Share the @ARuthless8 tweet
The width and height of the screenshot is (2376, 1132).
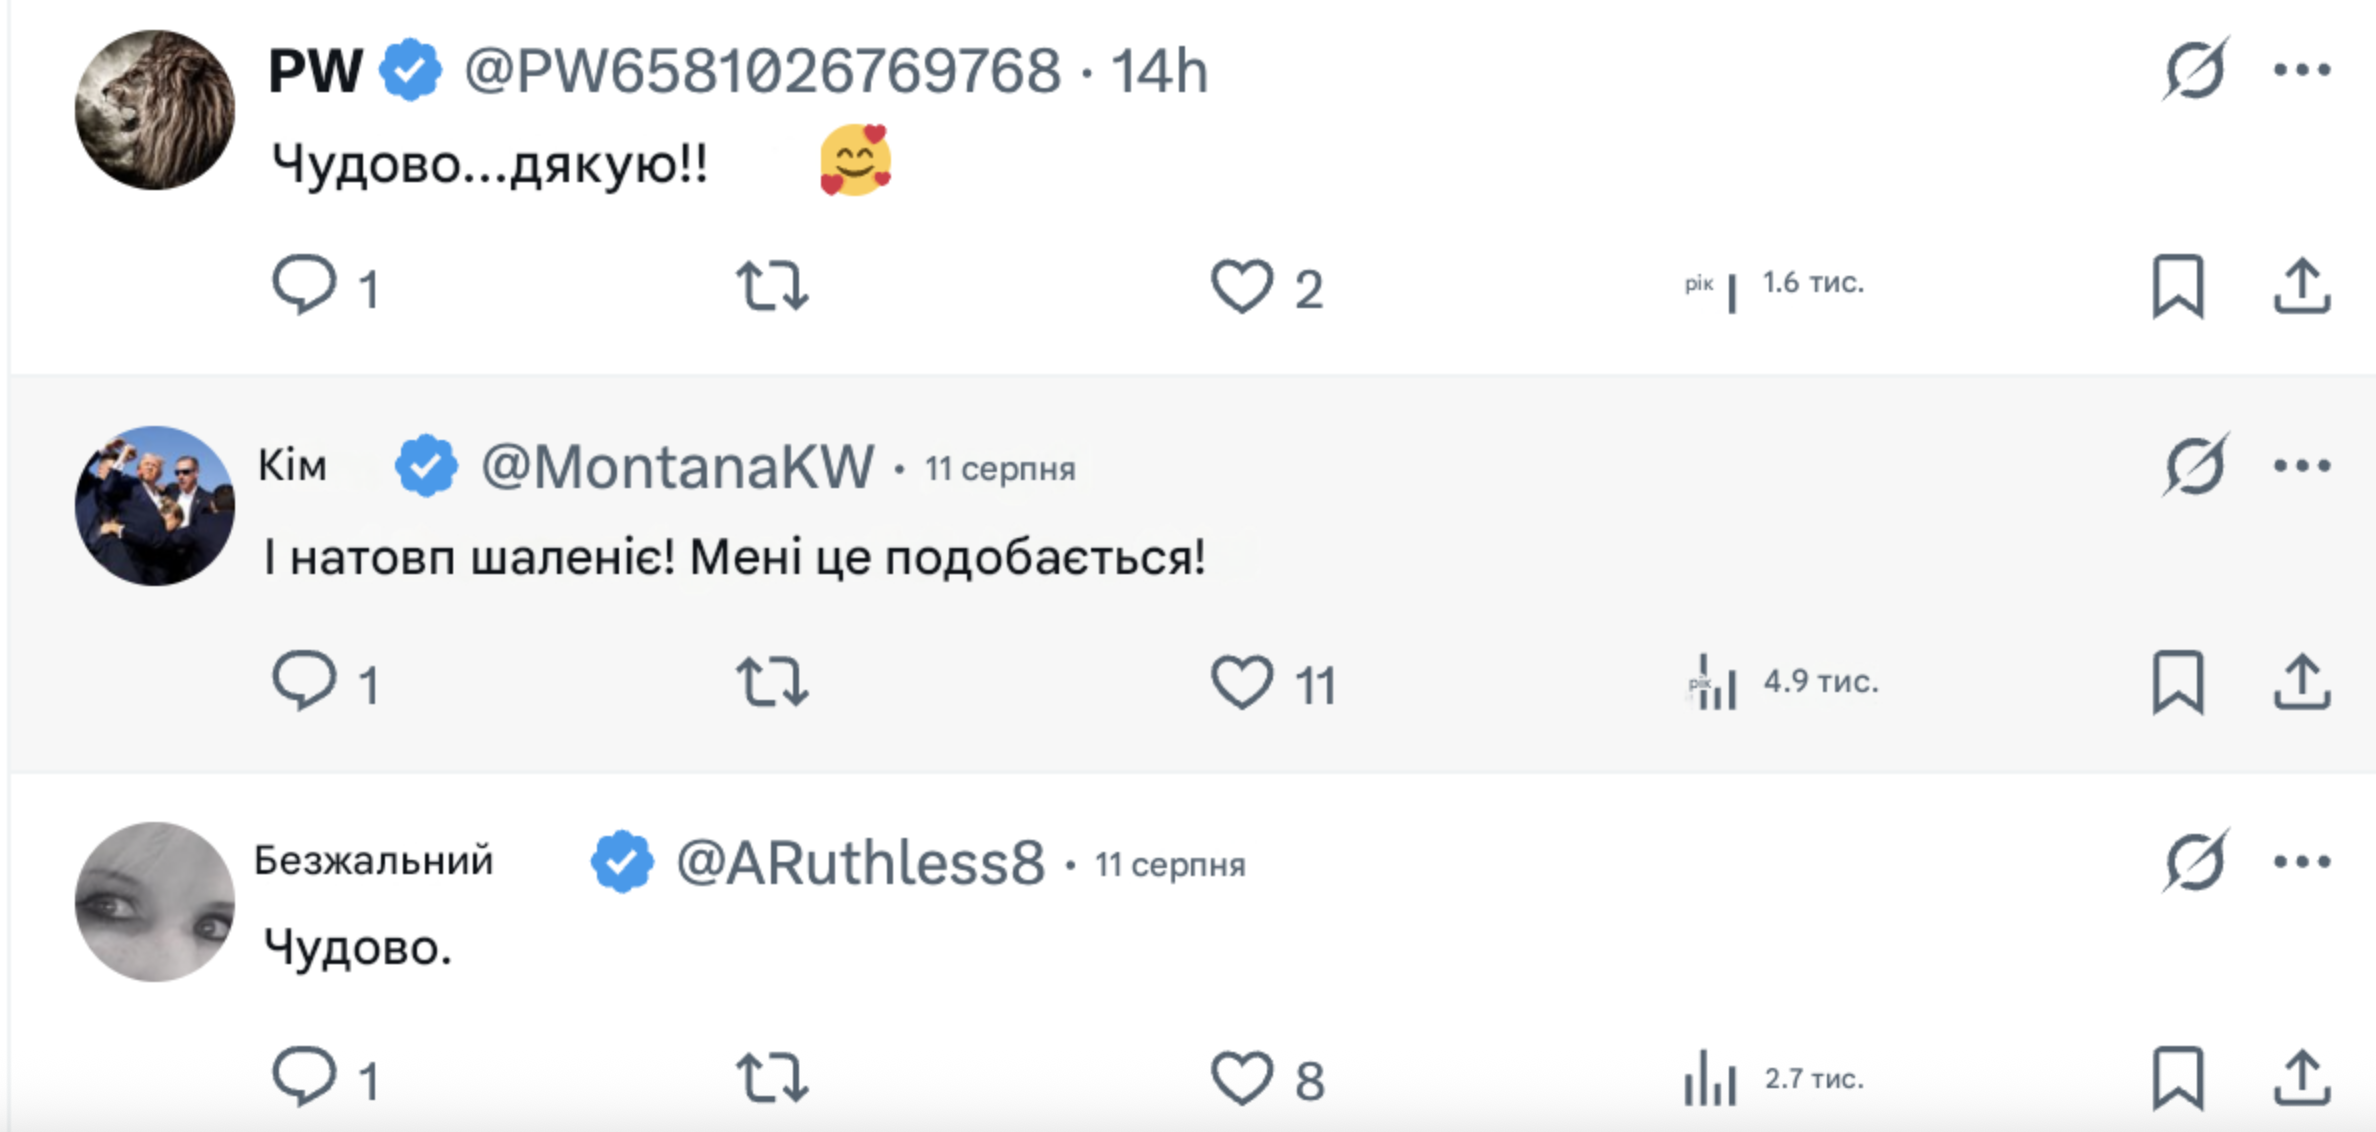2302,1078
